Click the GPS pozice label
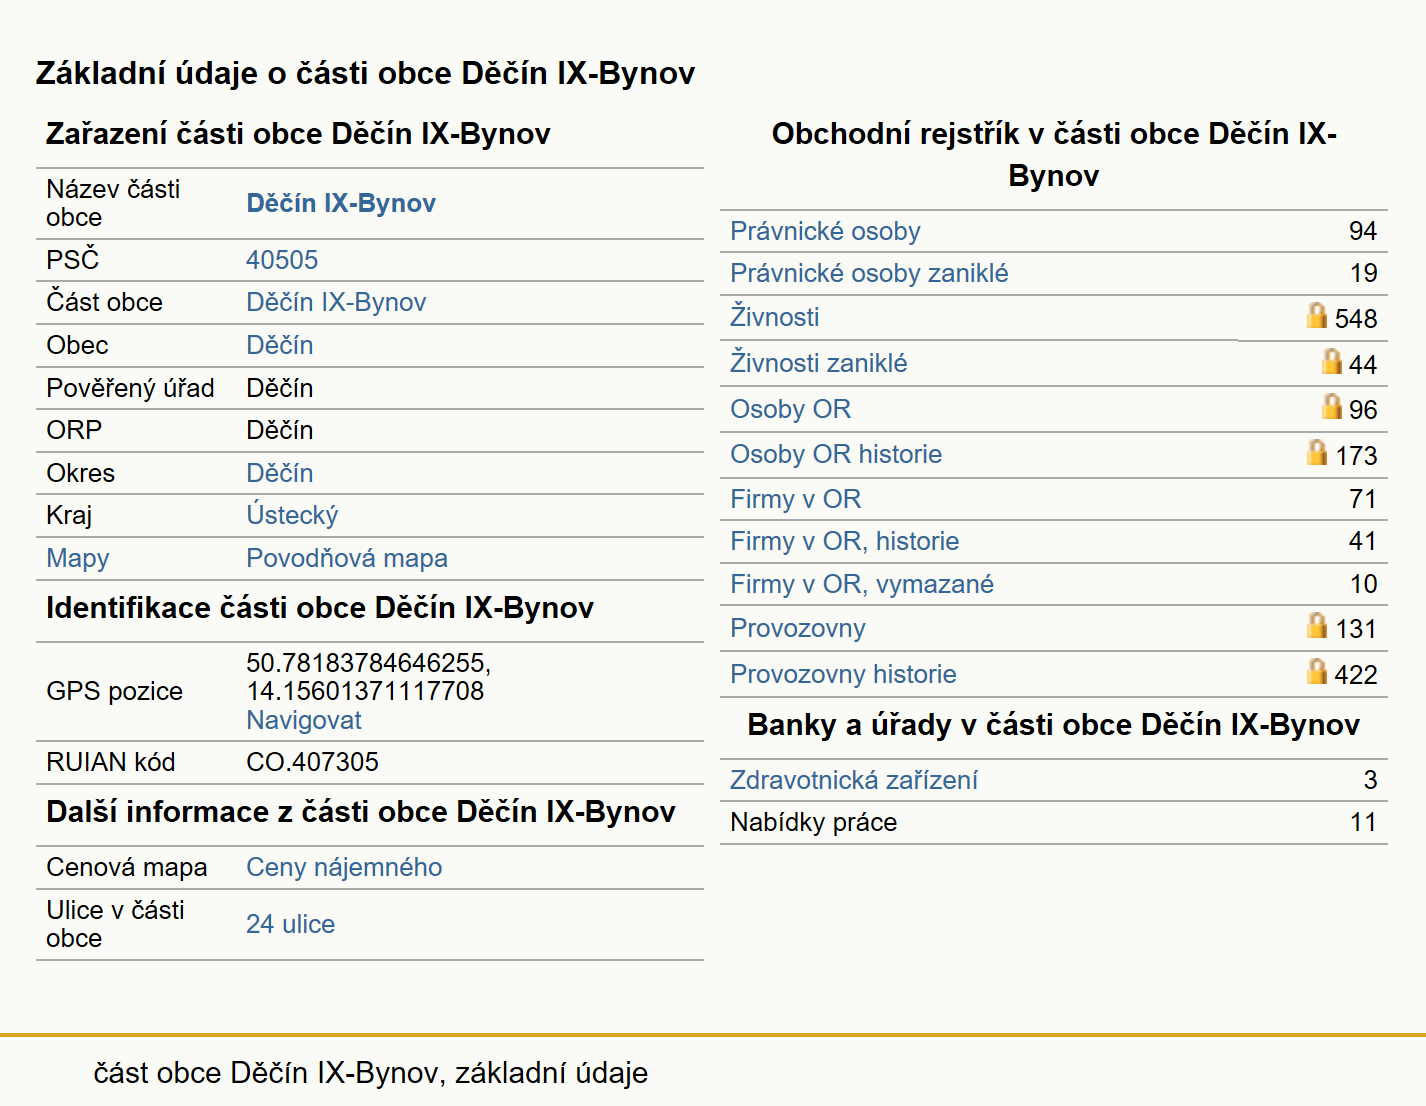The height and width of the screenshot is (1106, 1426). tap(114, 691)
